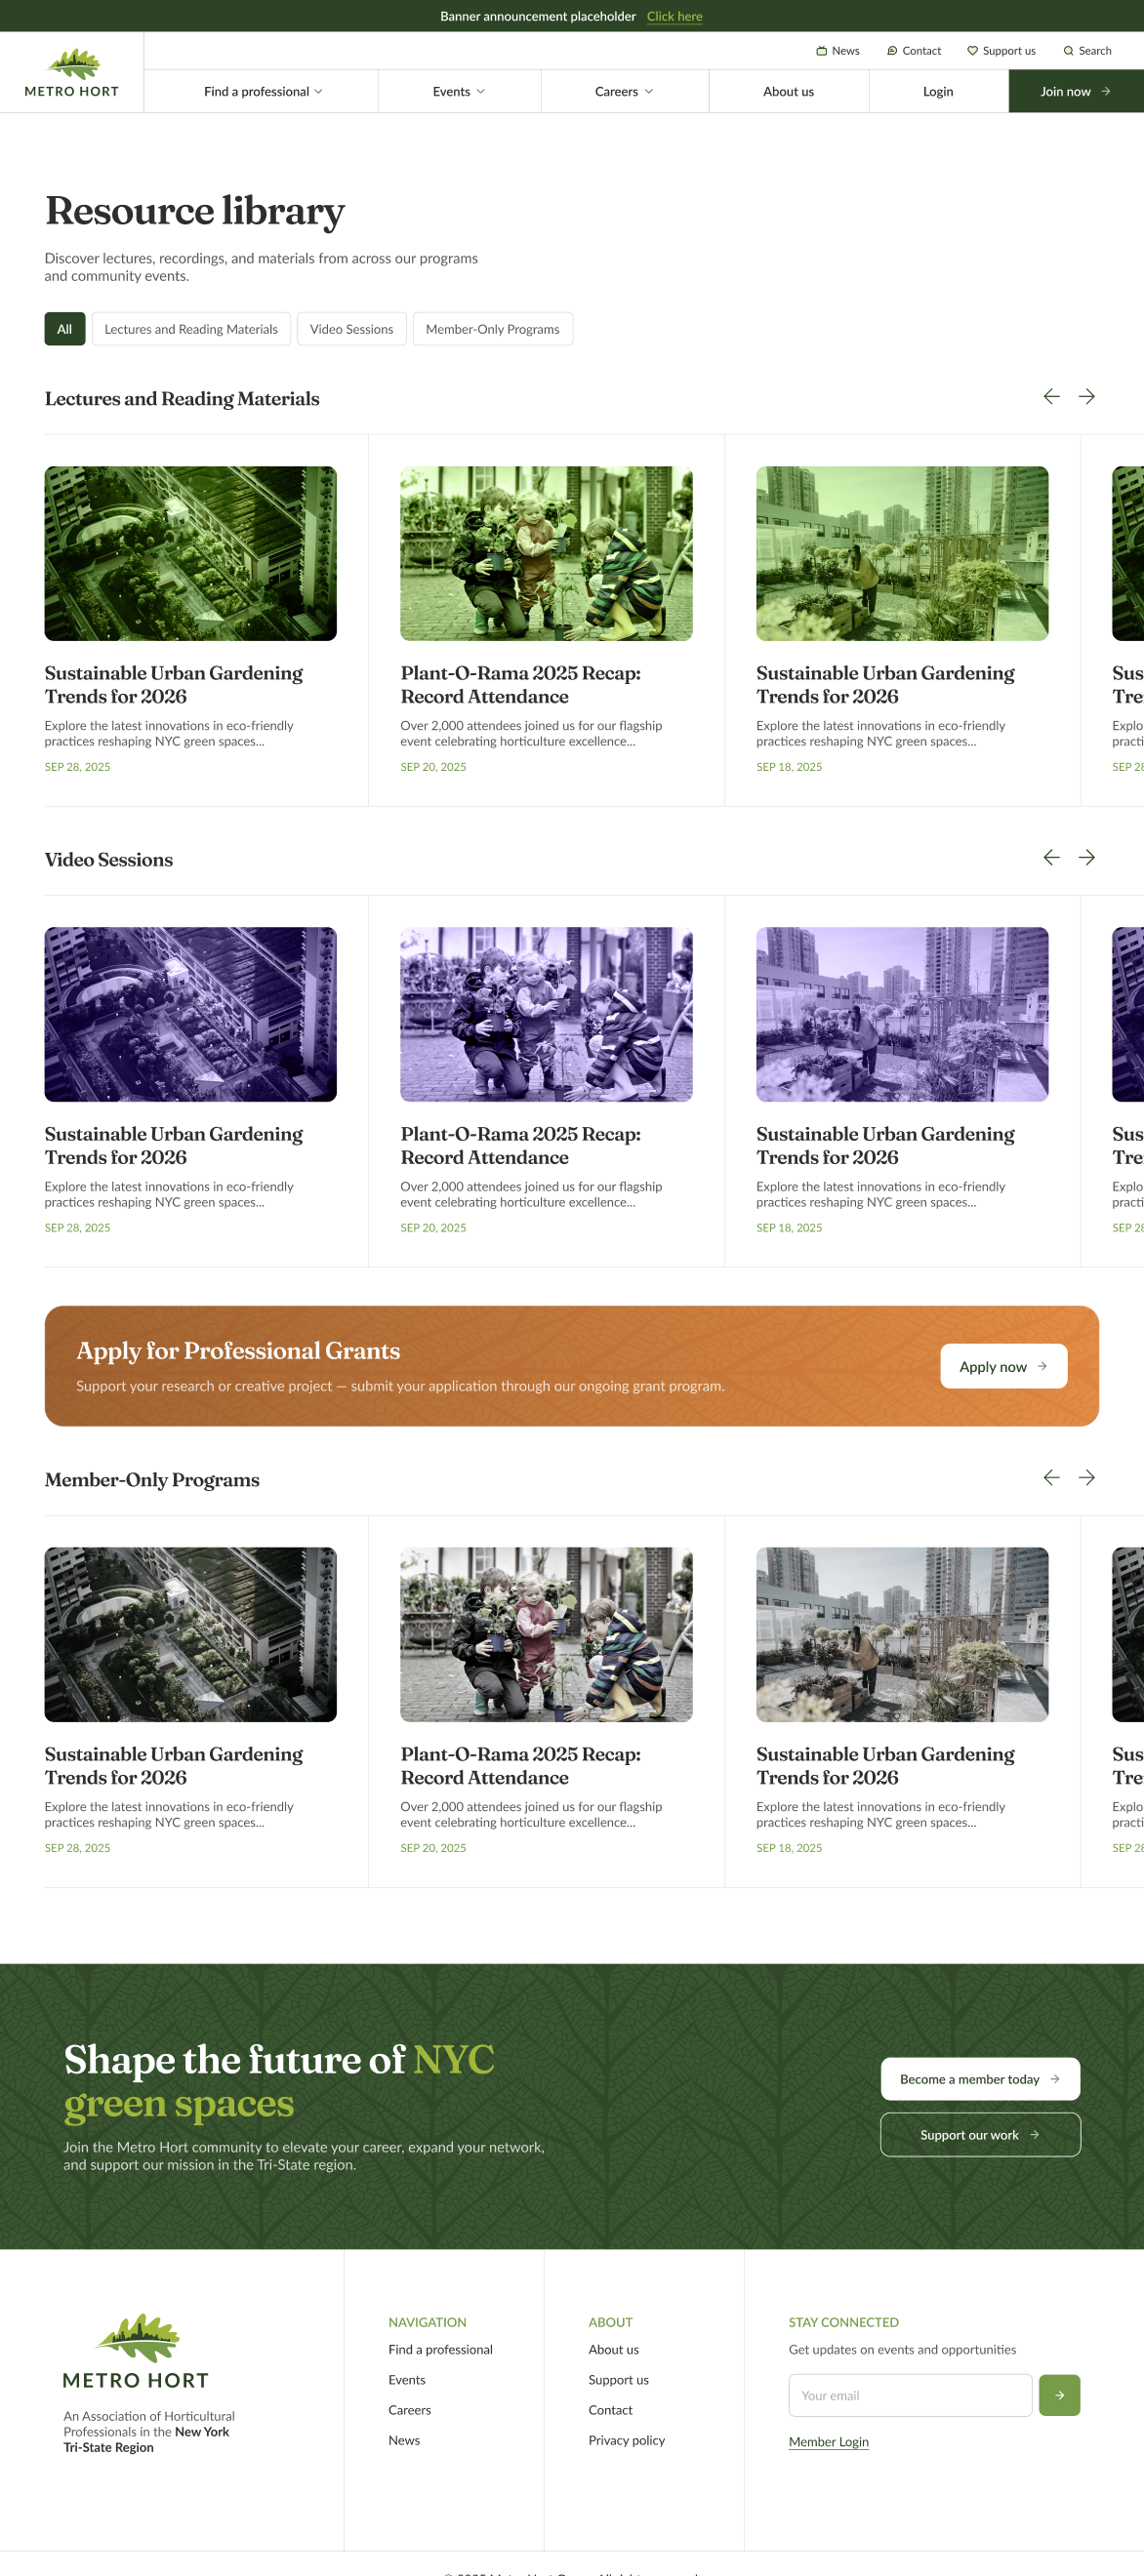Select the All filter tab
This screenshot has width=1144, height=2576.
[65, 329]
